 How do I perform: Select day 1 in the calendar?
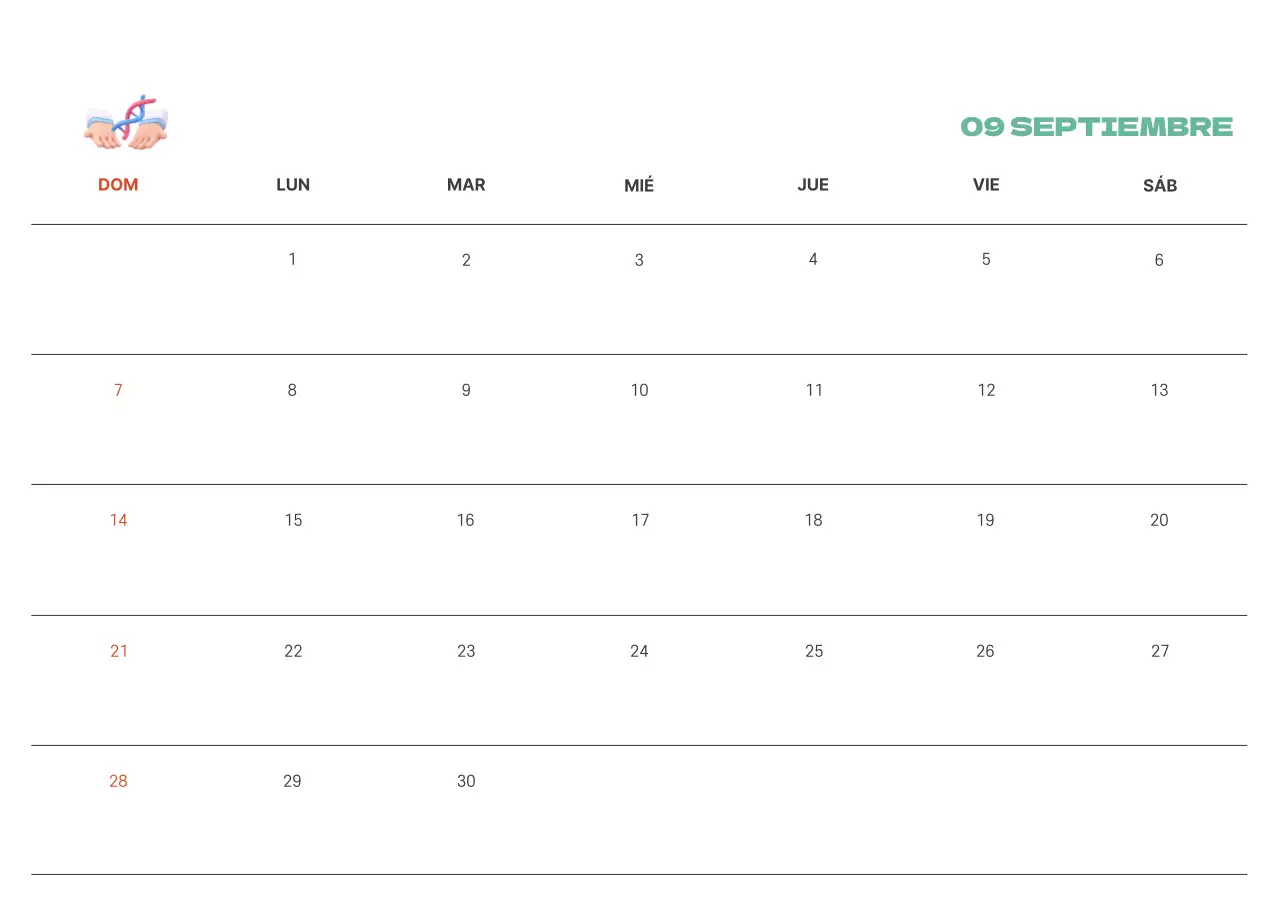click(292, 260)
